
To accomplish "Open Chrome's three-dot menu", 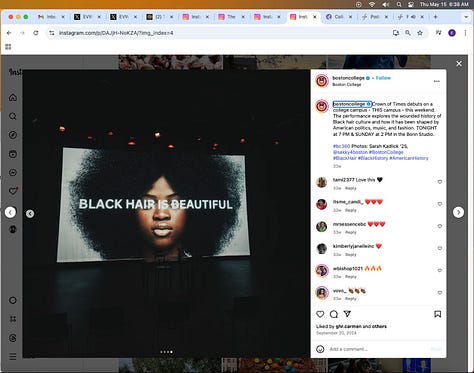I will click(x=465, y=33).
